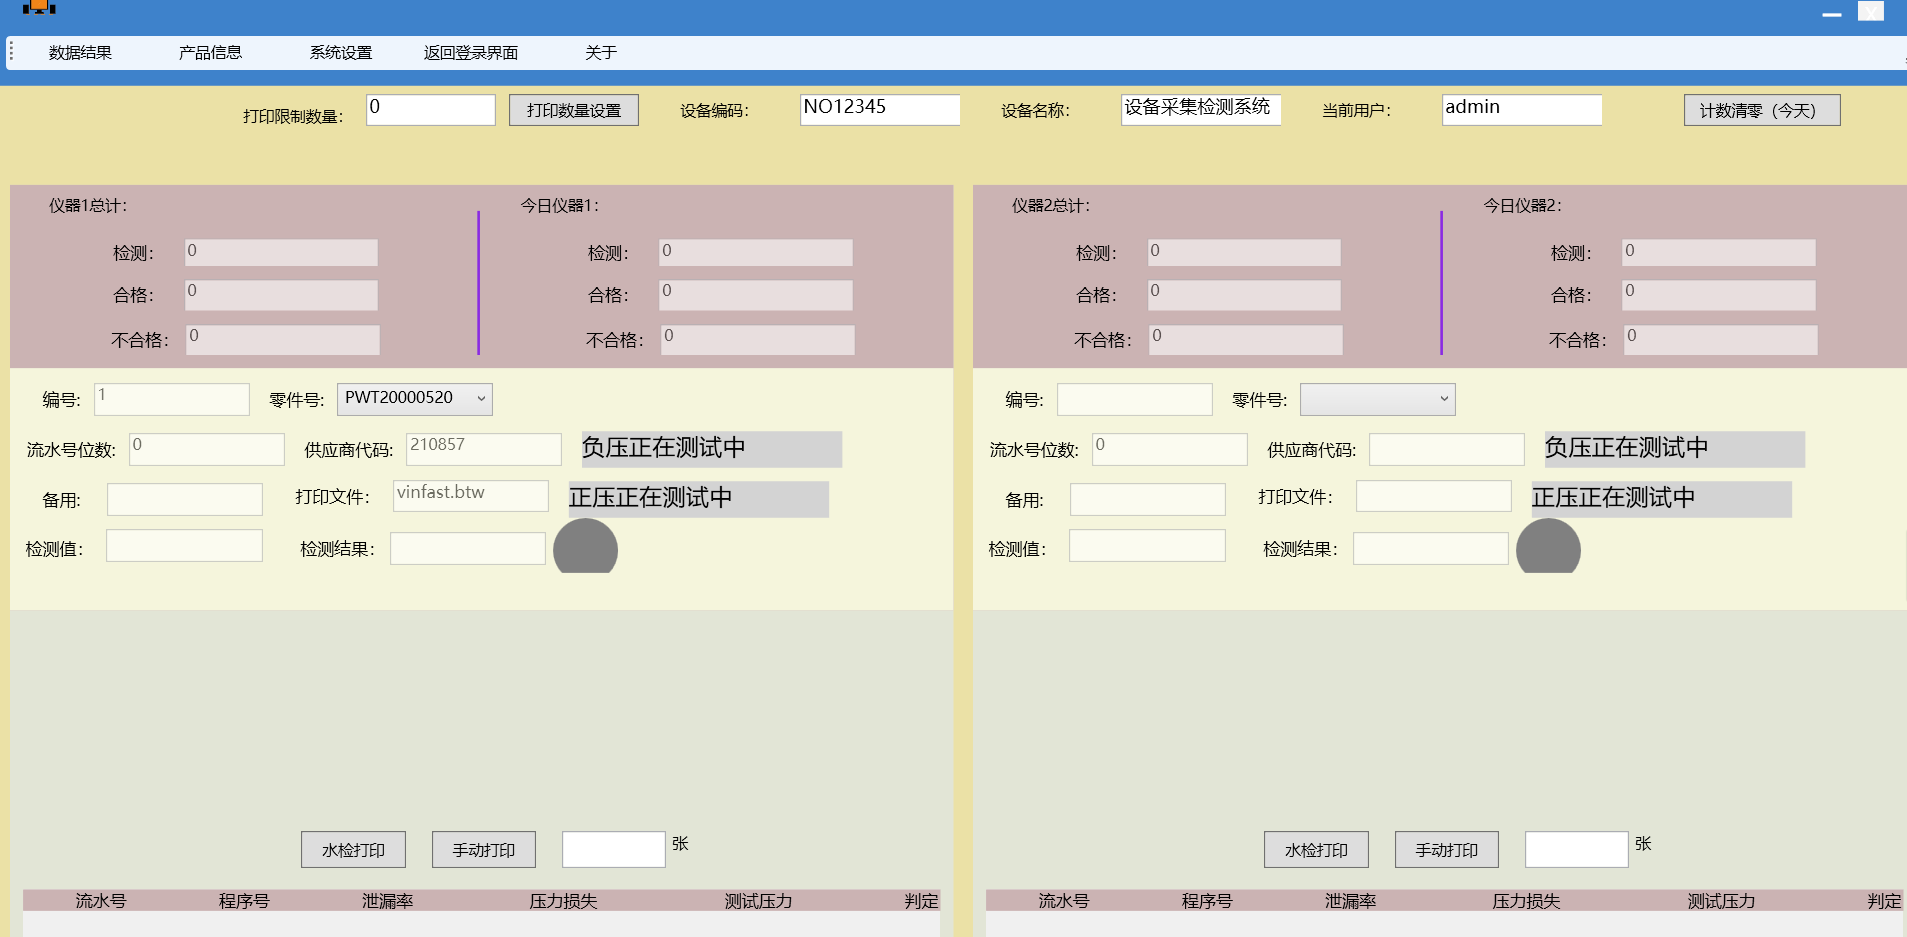Image resolution: width=1907 pixels, height=937 pixels.
Task: Click the right 水检打印 button
Action: click(x=1317, y=850)
